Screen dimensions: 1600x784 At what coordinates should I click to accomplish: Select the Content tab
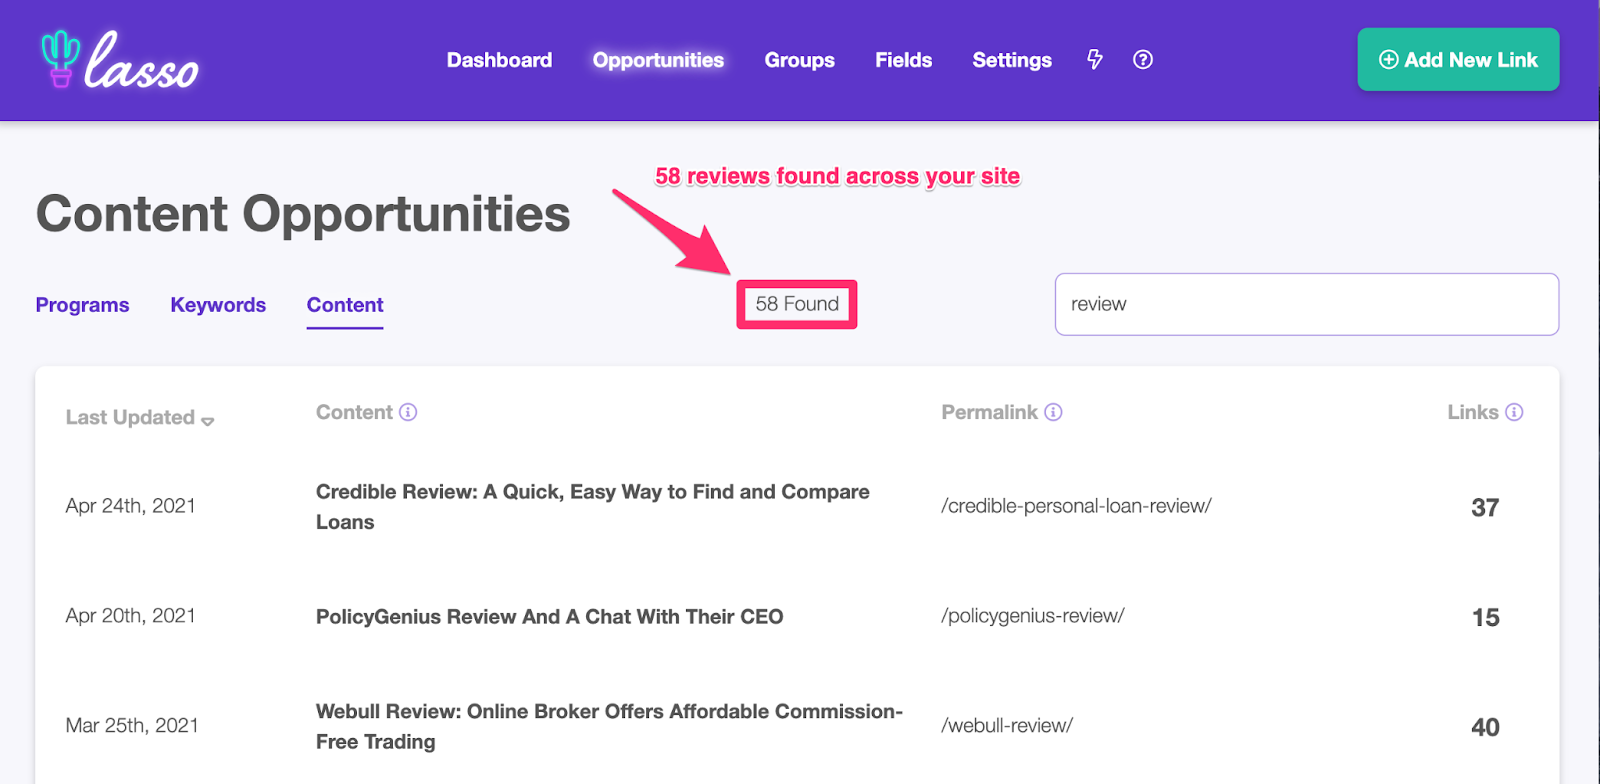click(345, 305)
